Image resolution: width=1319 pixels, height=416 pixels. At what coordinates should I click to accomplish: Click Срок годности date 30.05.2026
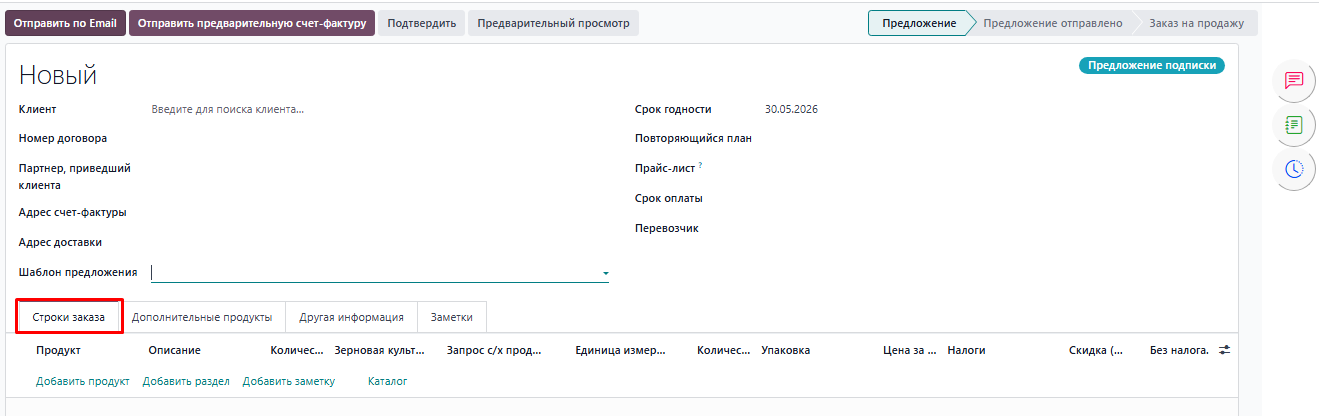pos(791,109)
